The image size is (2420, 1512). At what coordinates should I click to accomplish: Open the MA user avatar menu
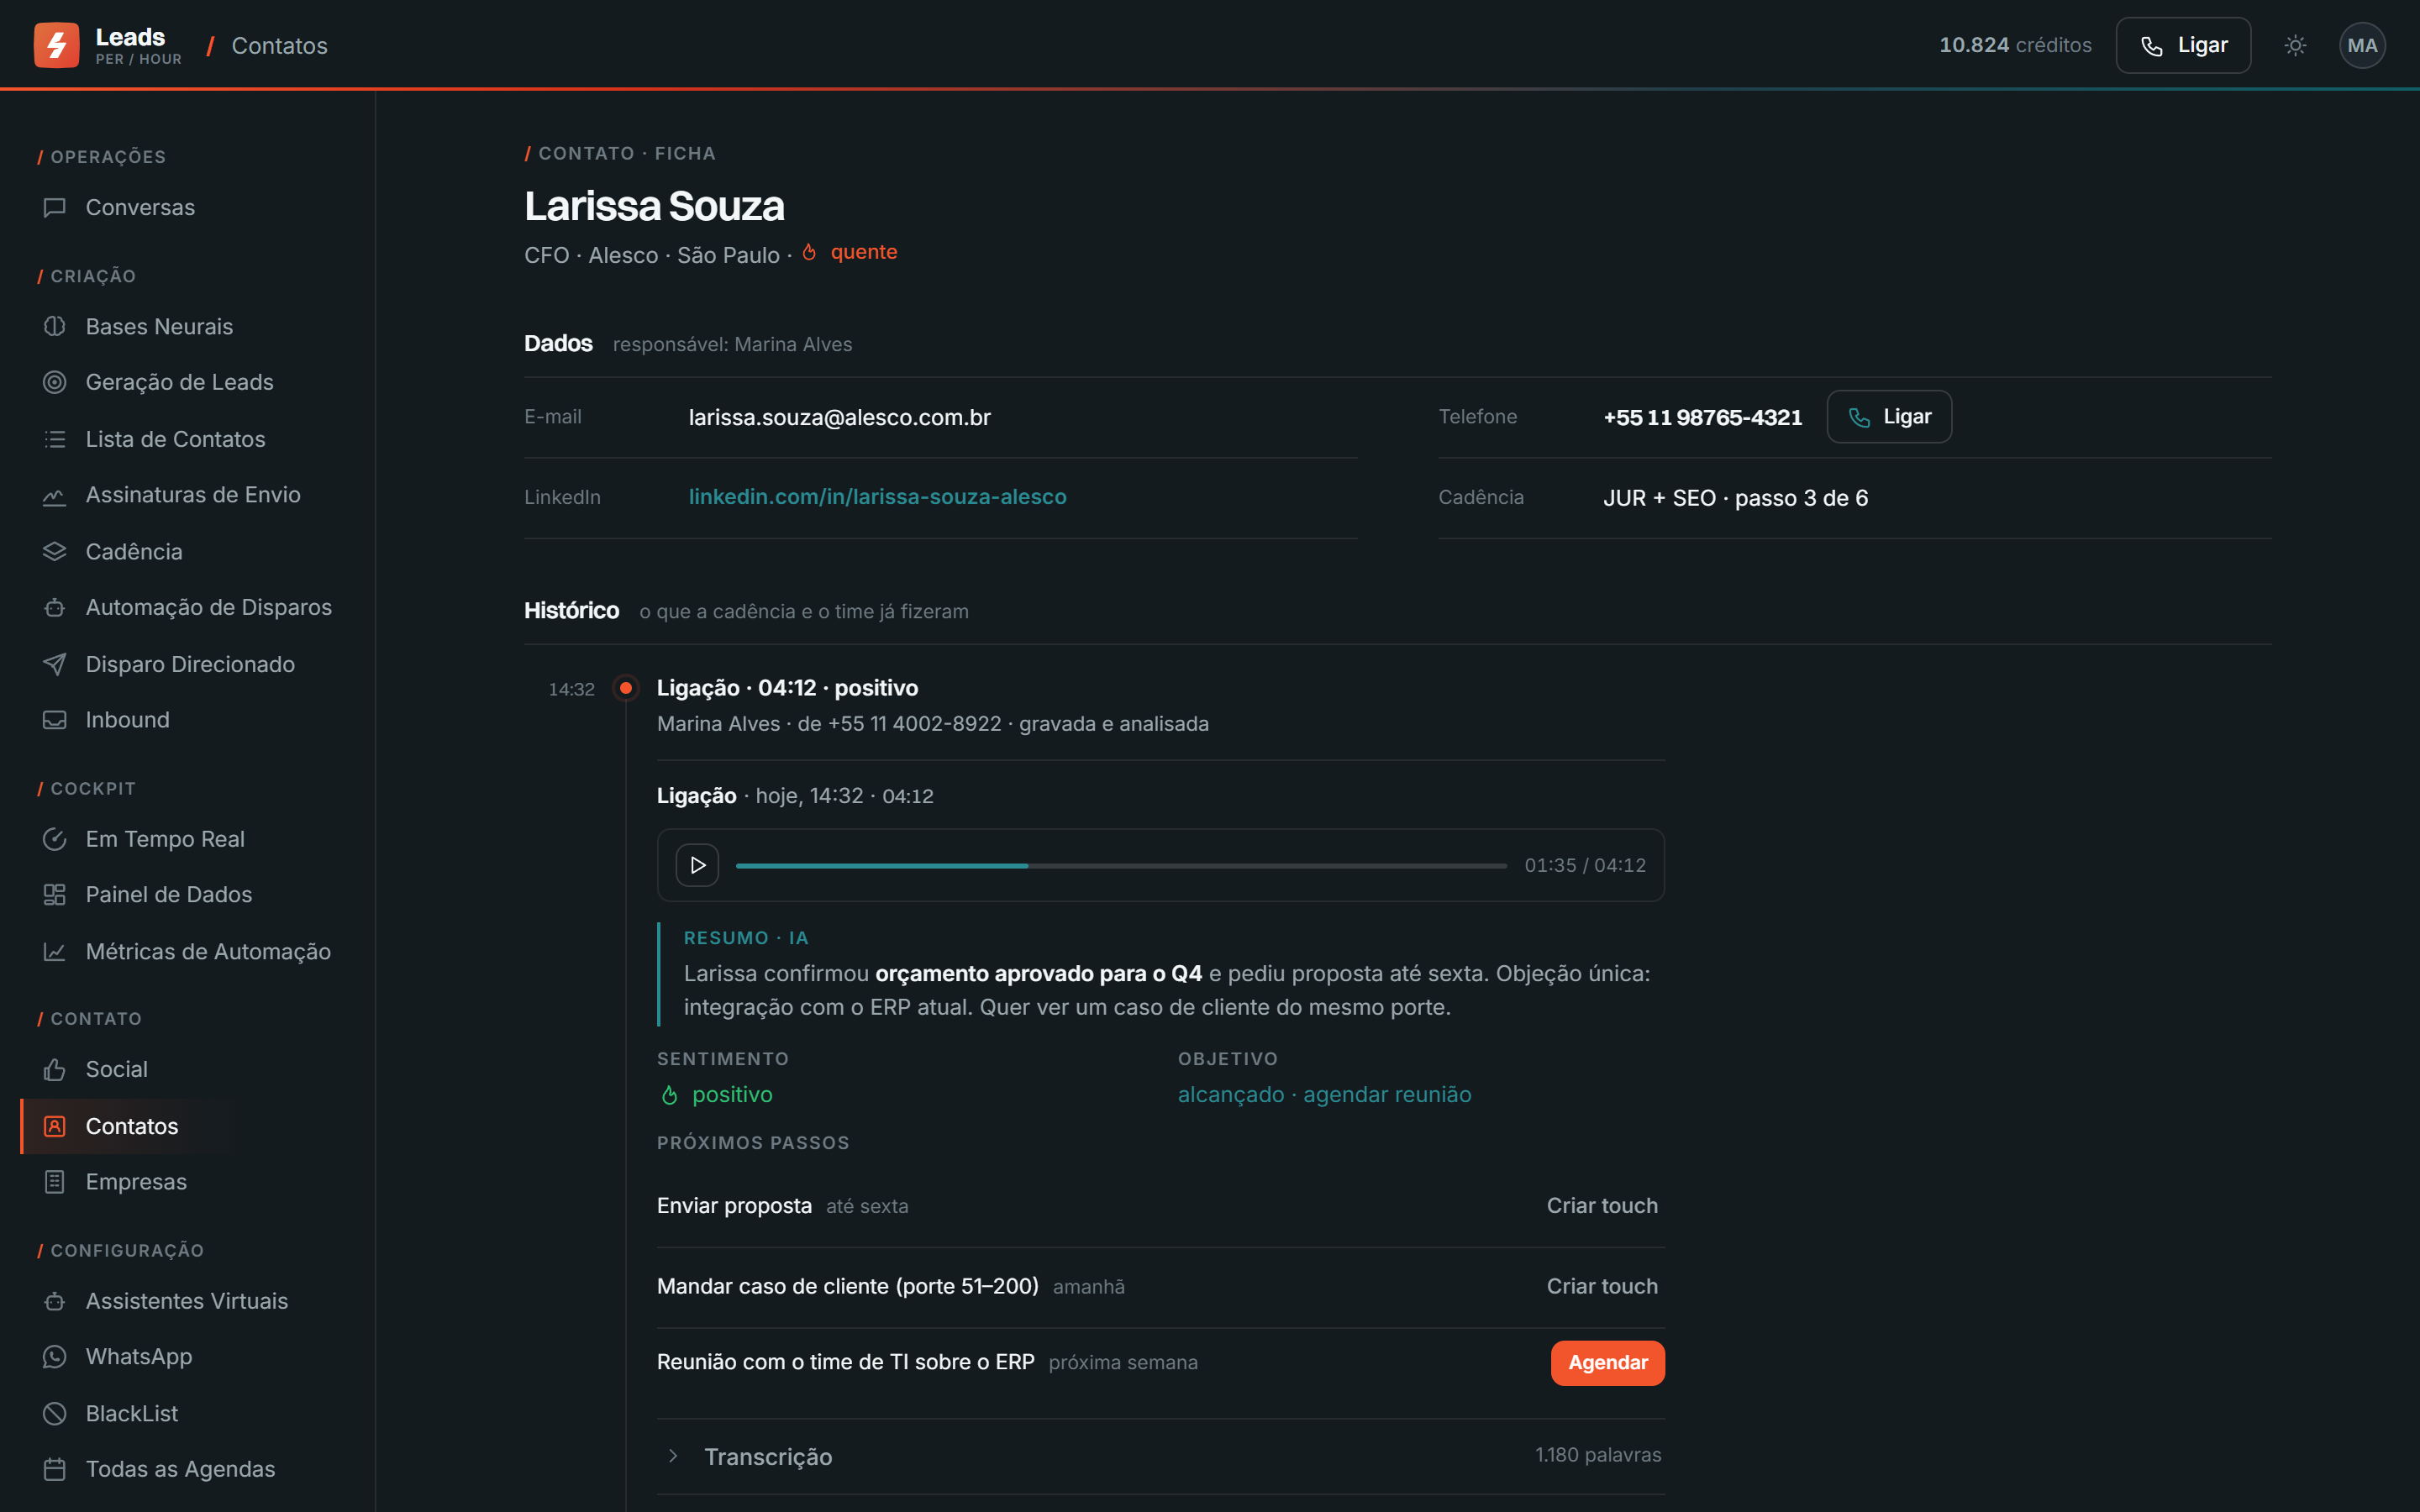click(x=2362, y=45)
